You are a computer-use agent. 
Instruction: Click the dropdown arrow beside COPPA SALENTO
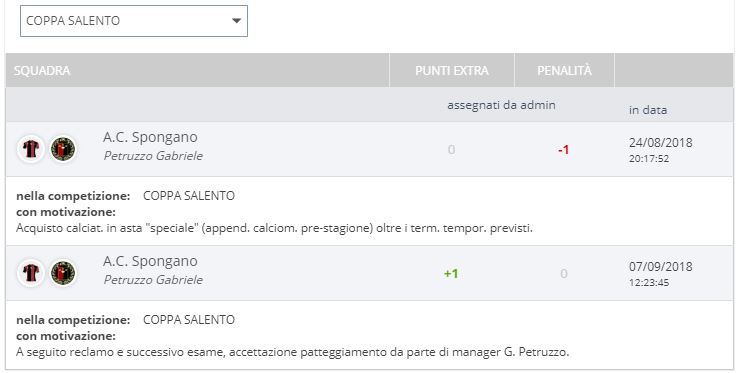point(237,21)
